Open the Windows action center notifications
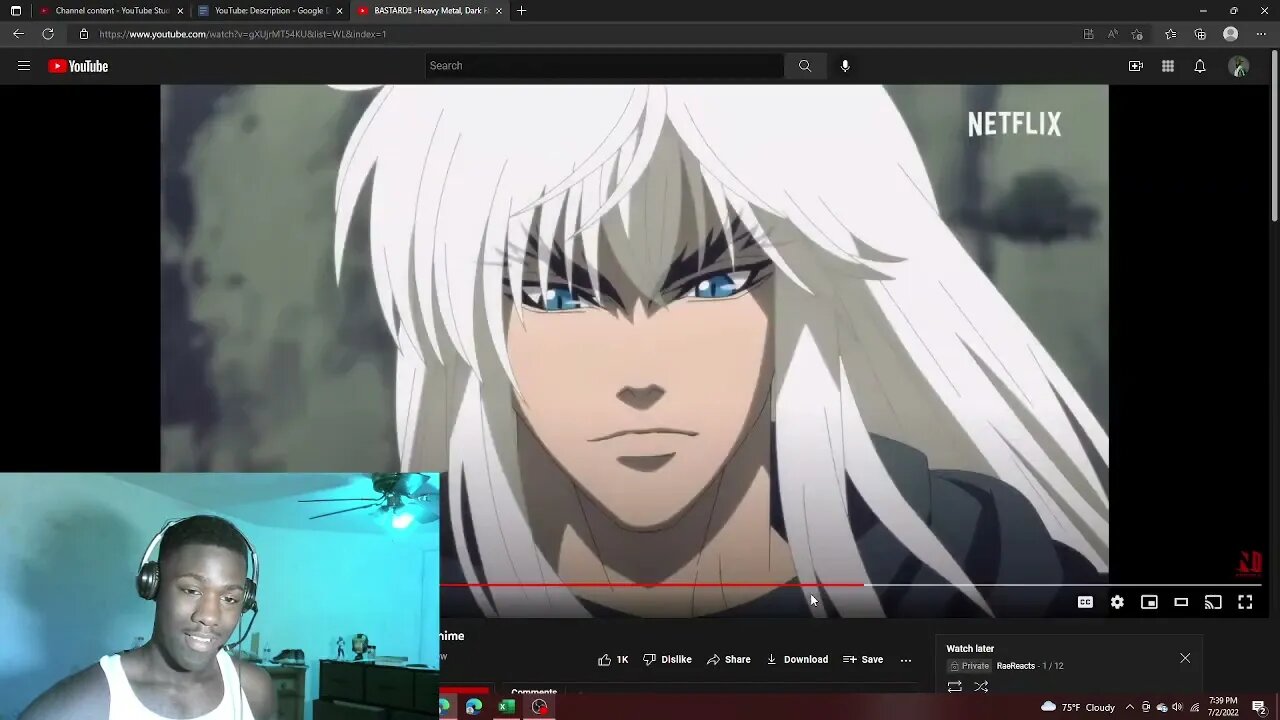Viewport: 1280px width, 720px height. [1259, 707]
